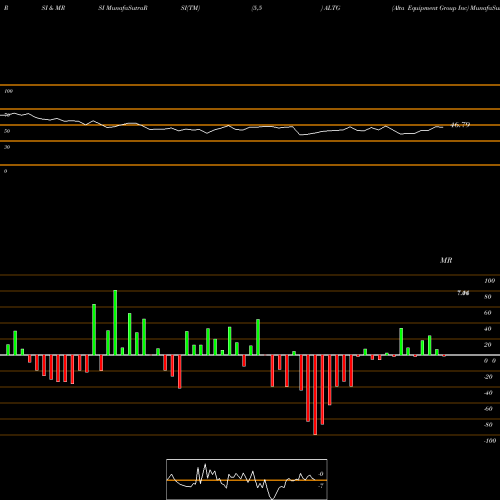This screenshot has width=500, height=500.
Task: Click the RSI value label 46.79
Action: pyautogui.click(x=460, y=125)
